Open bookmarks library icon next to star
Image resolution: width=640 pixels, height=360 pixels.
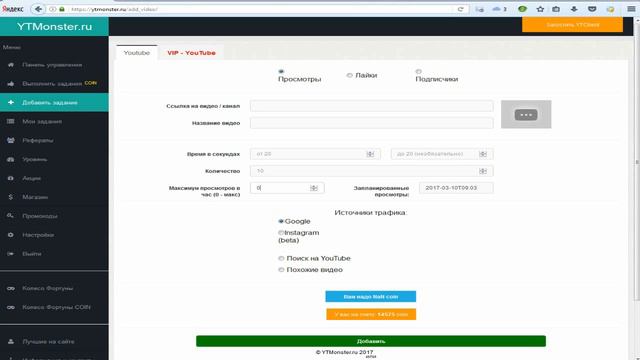pos(556,9)
